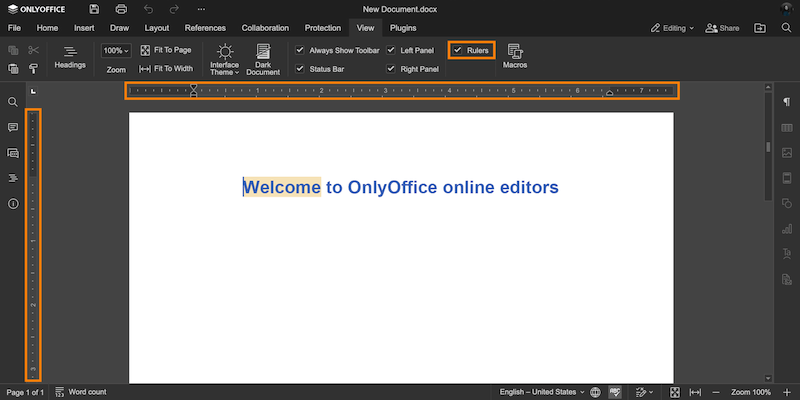
Task: Expand the 100% zoom dropdown
Action: [x=116, y=50]
